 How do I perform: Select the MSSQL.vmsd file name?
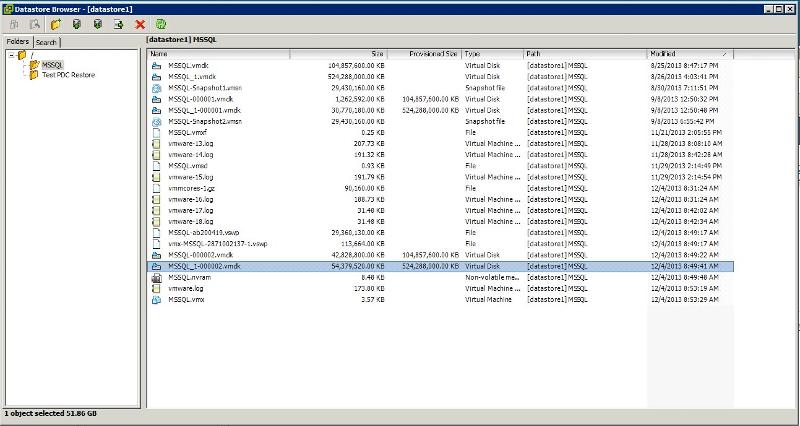tap(188, 166)
